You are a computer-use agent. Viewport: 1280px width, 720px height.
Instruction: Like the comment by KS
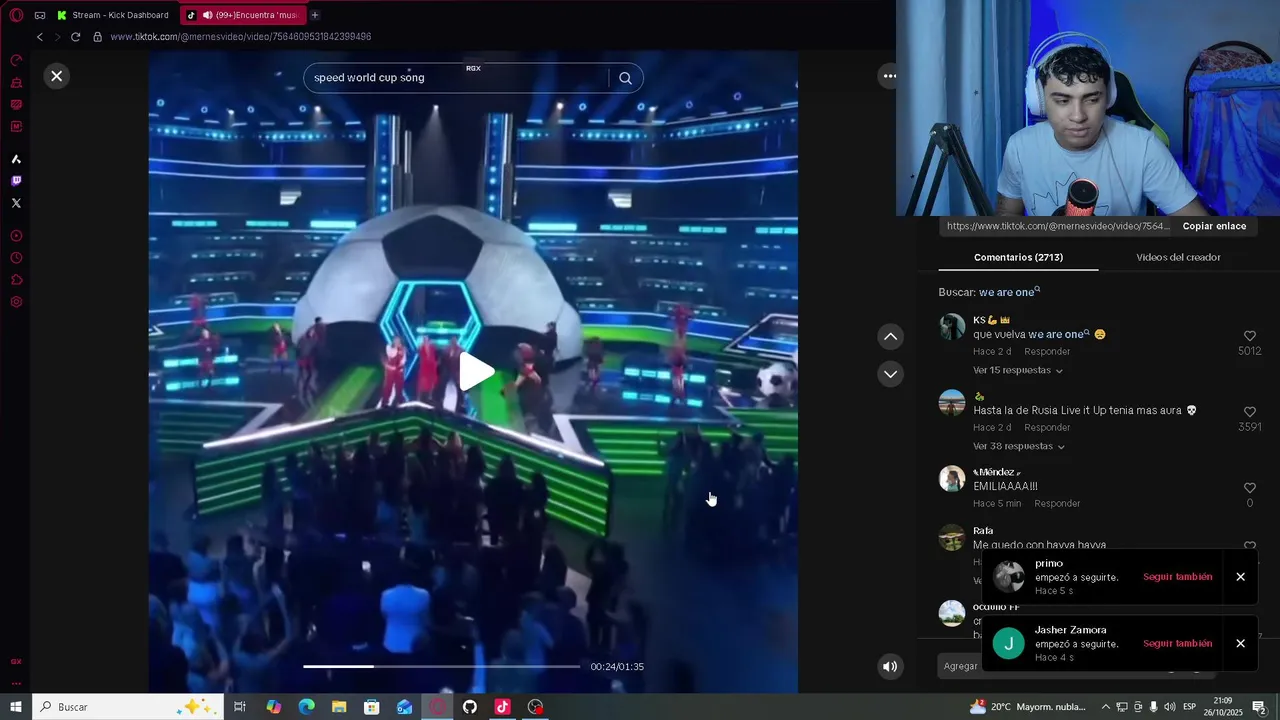click(x=1249, y=336)
